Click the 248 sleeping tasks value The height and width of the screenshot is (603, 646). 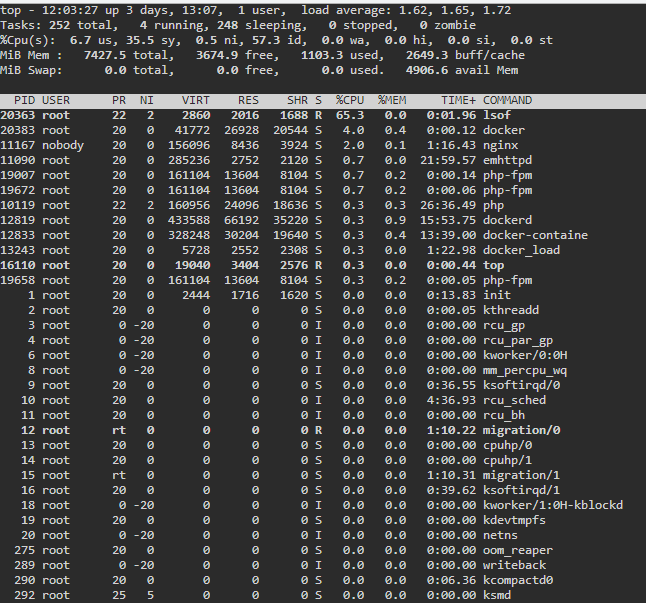tap(227, 26)
